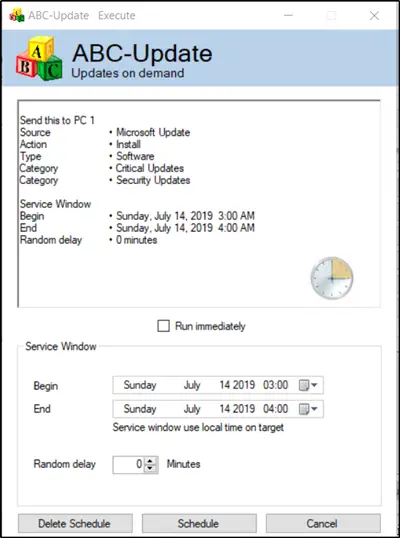
Task: Select the Begin time 03:00 value
Action: click(275, 385)
